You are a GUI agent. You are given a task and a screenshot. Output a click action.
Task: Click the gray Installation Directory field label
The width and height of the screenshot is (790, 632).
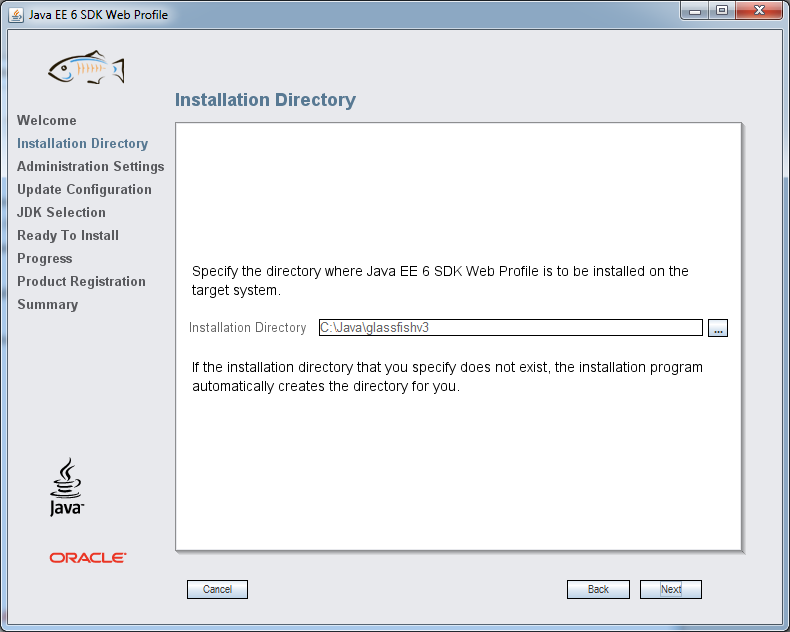click(x=247, y=328)
